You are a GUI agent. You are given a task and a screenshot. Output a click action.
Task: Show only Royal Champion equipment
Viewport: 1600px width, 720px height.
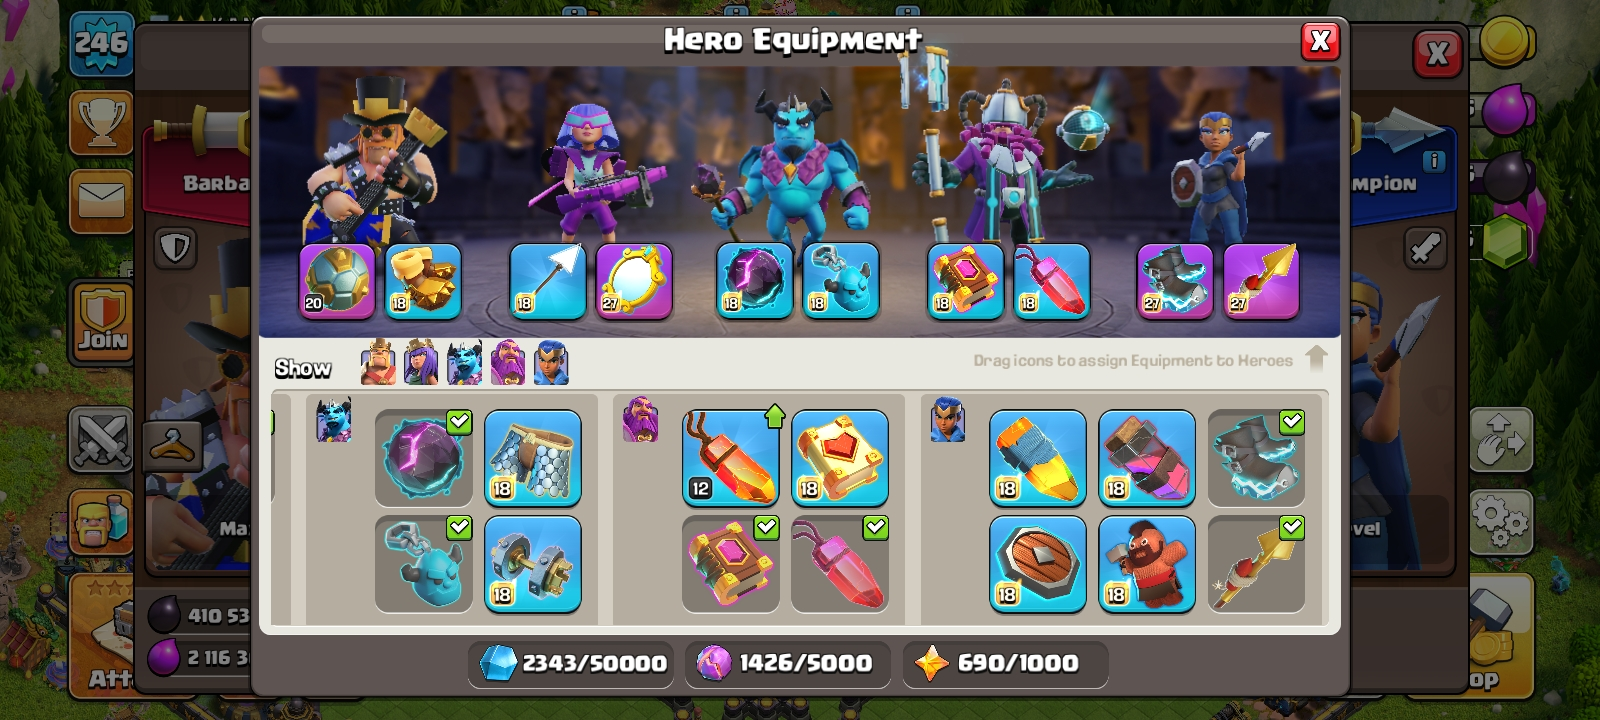[x=551, y=363]
